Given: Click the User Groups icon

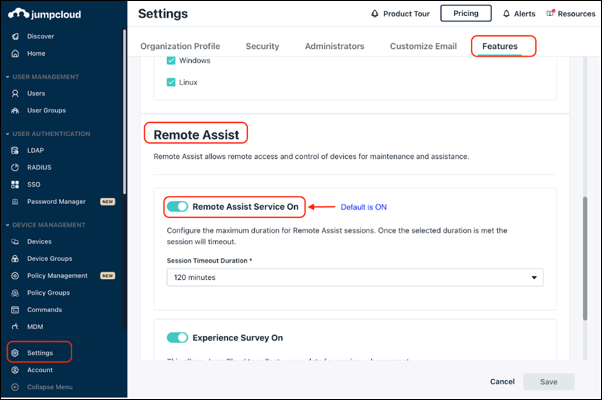Looking at the screenshot, I should 15,111.
